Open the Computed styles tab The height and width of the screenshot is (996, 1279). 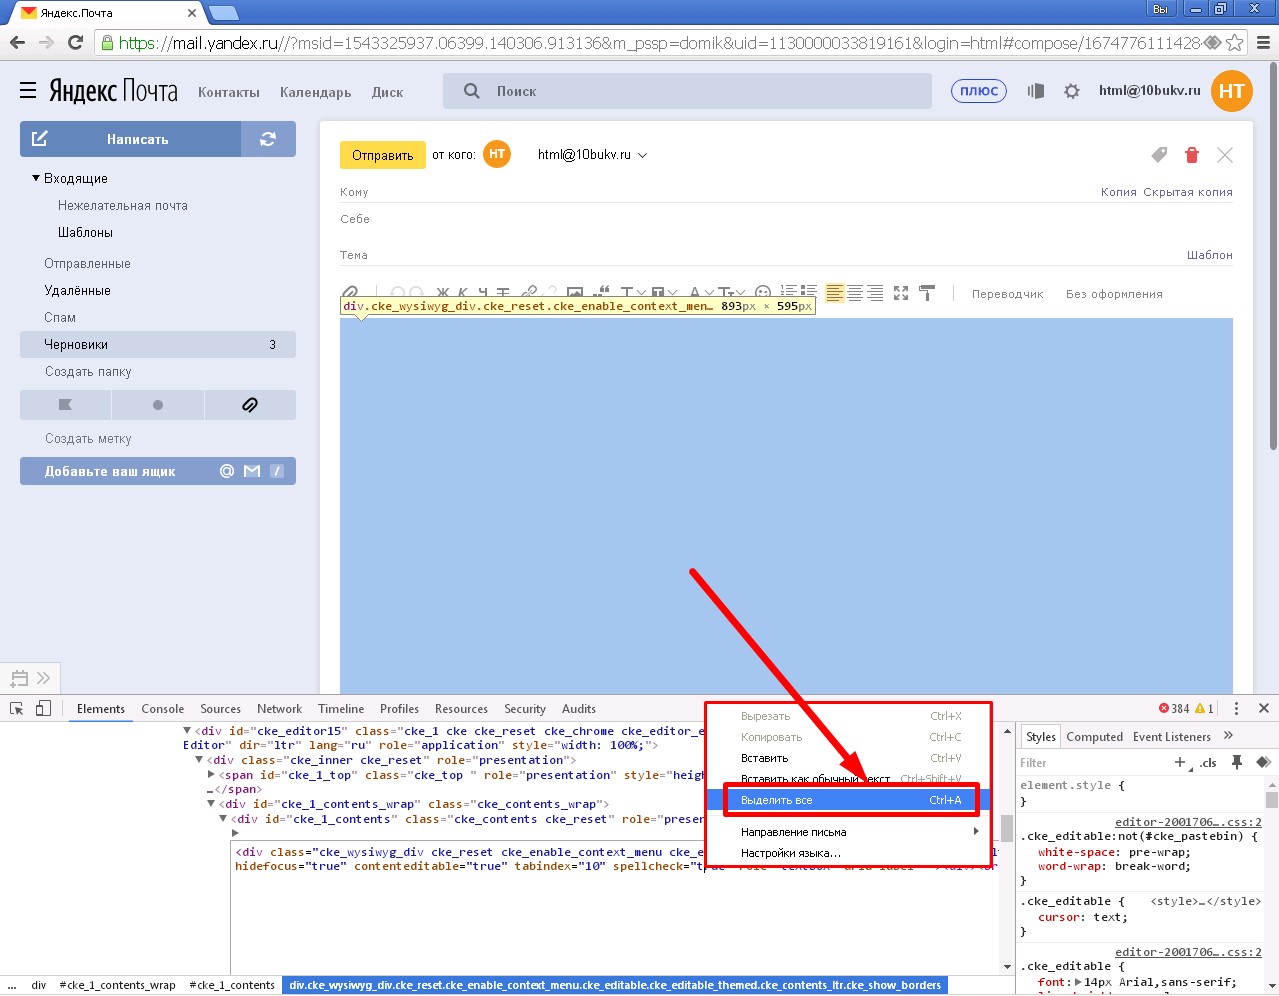point(1094,737)
